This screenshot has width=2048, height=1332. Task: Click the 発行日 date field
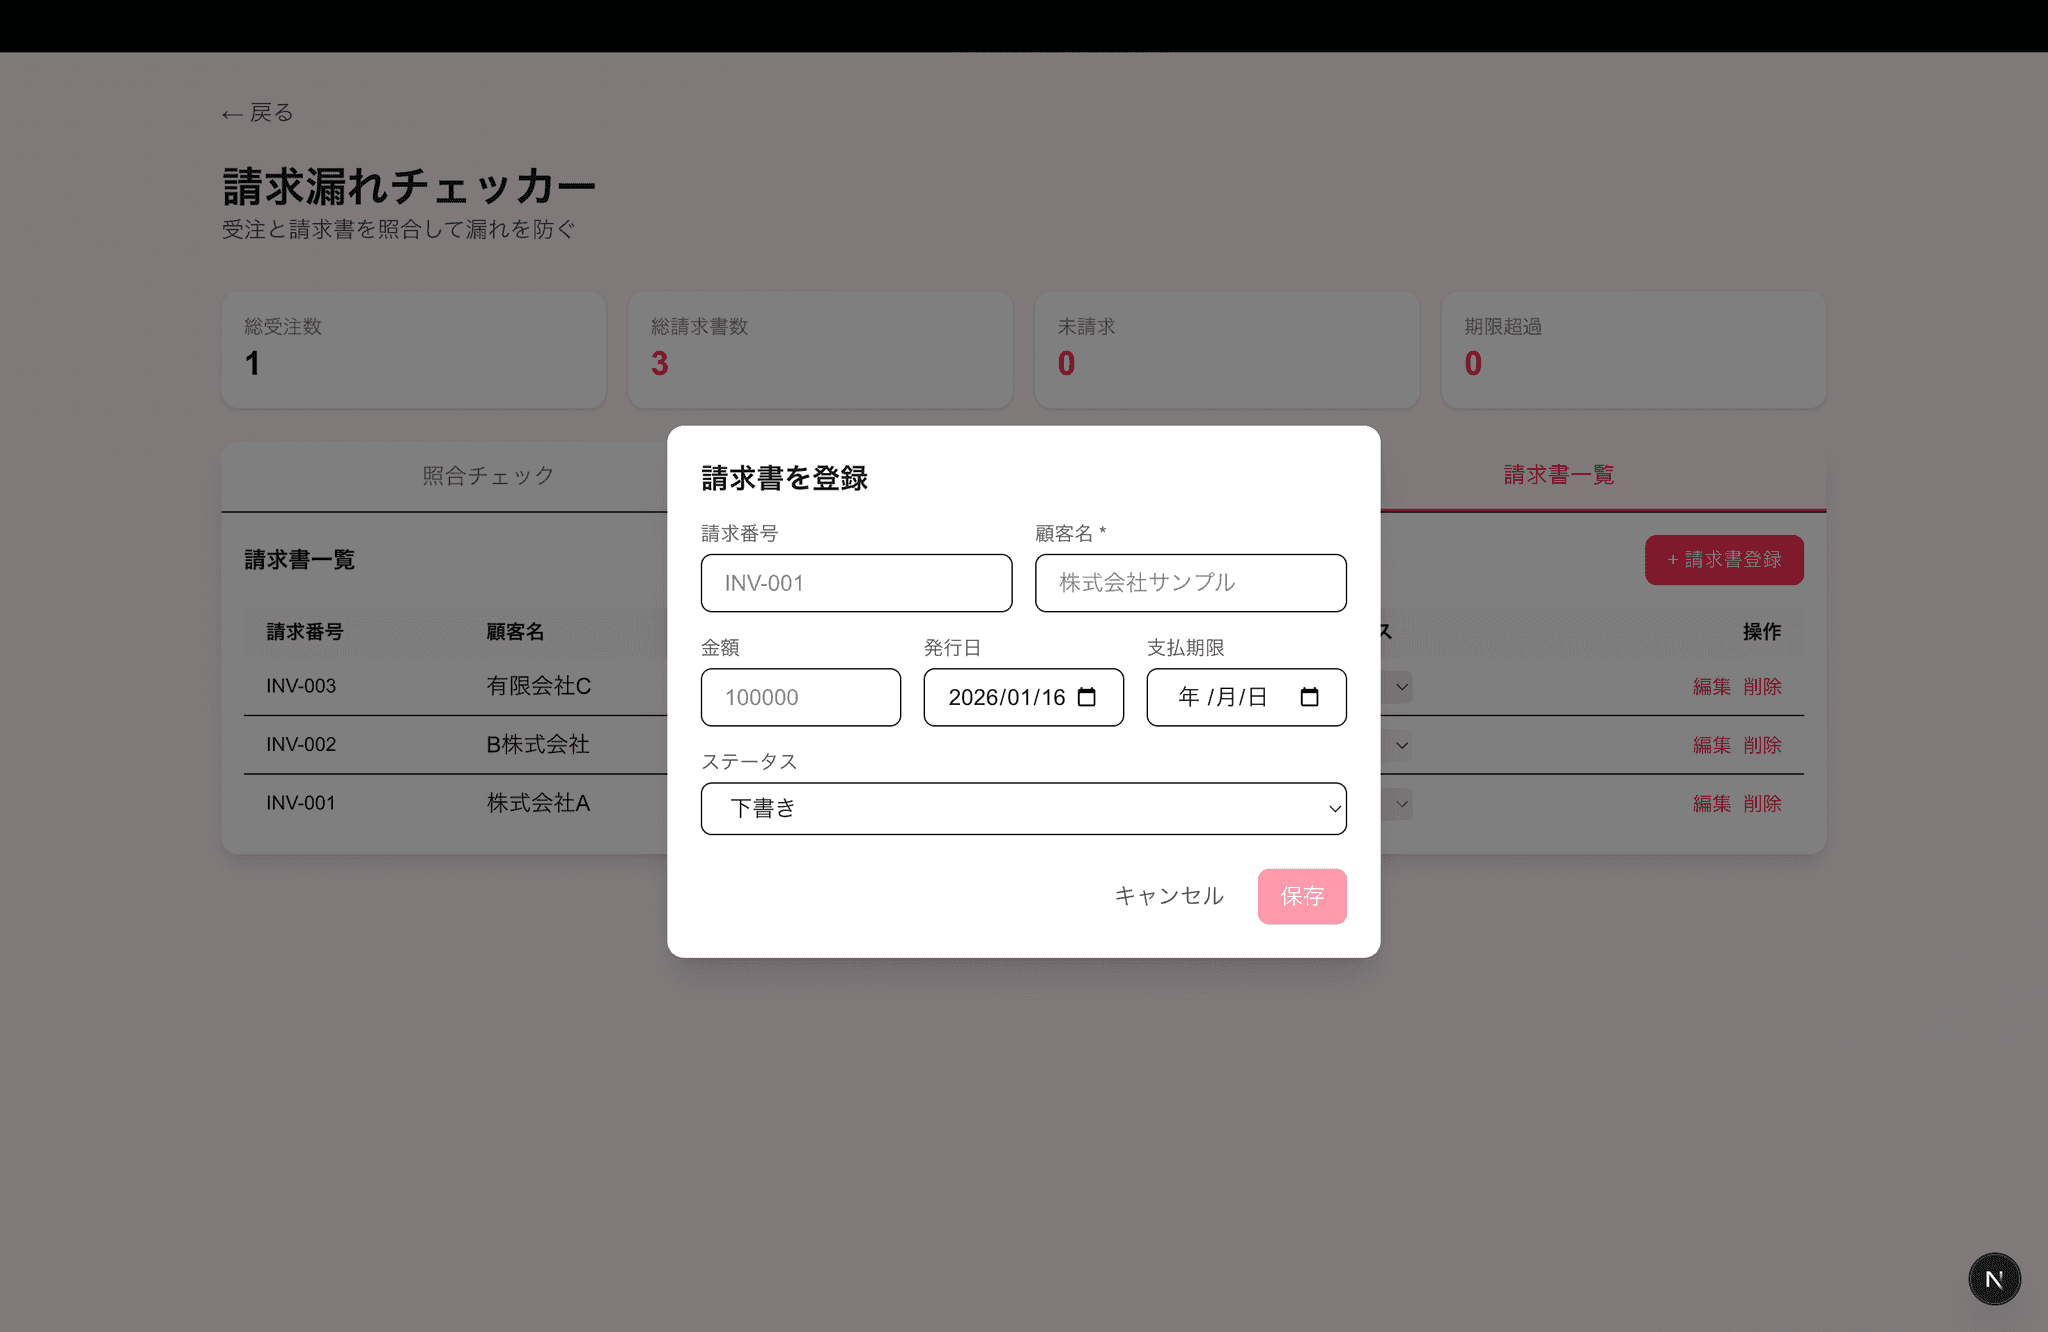[1005, 697]
